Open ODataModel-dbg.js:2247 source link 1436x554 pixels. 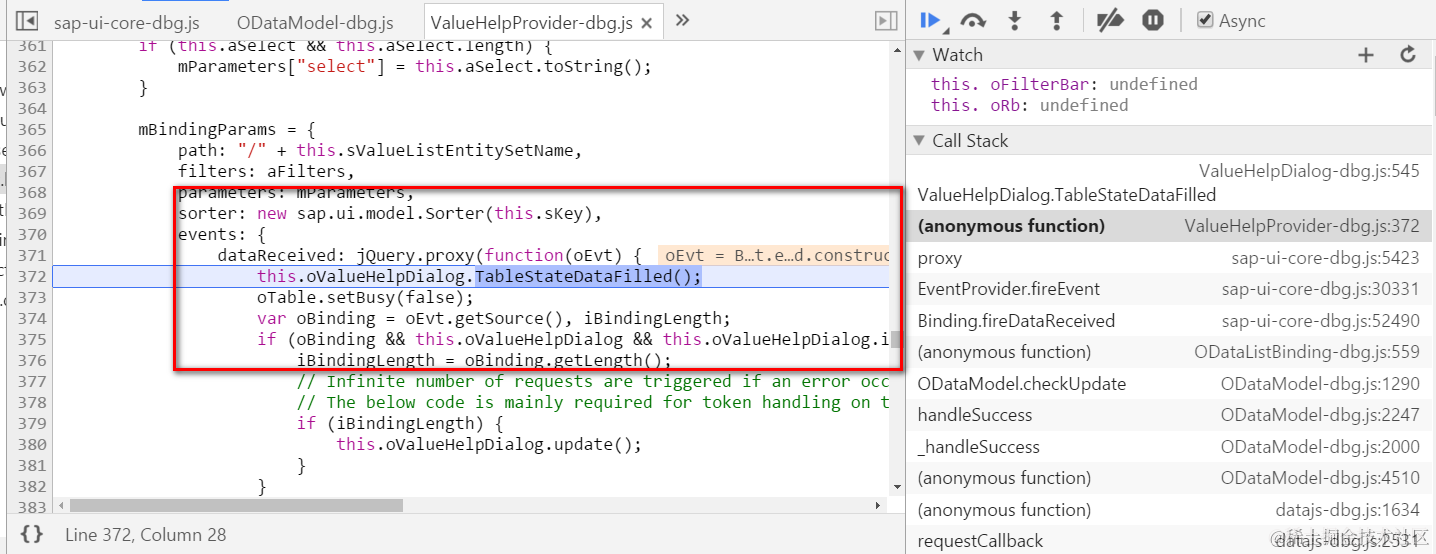point(1320,415)
